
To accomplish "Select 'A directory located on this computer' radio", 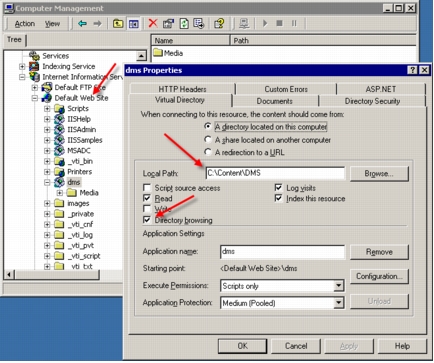I will (x=208, y=126).
